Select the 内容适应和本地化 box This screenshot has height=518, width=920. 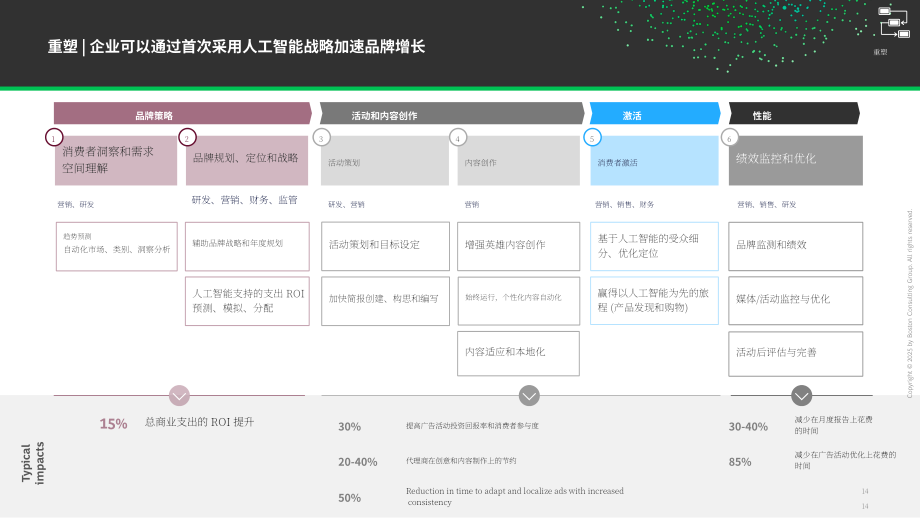tap(519, 354)
